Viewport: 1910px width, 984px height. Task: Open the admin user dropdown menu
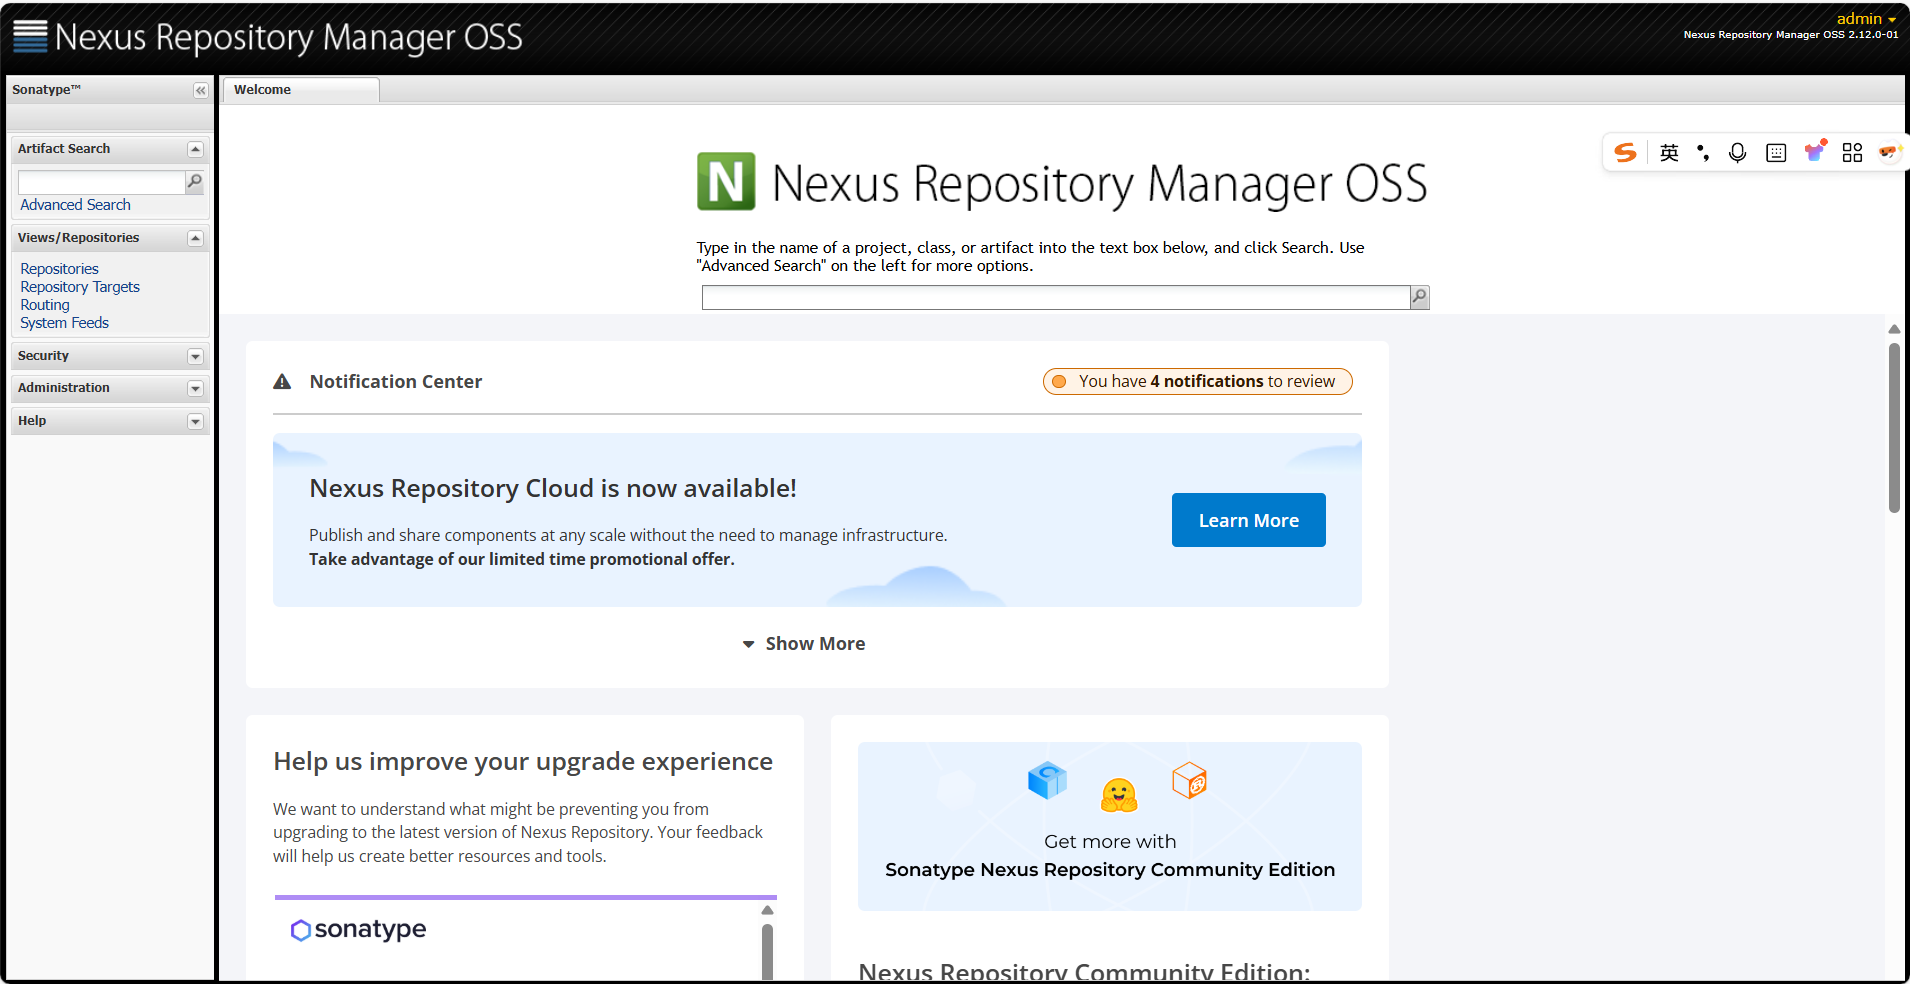1866,19
